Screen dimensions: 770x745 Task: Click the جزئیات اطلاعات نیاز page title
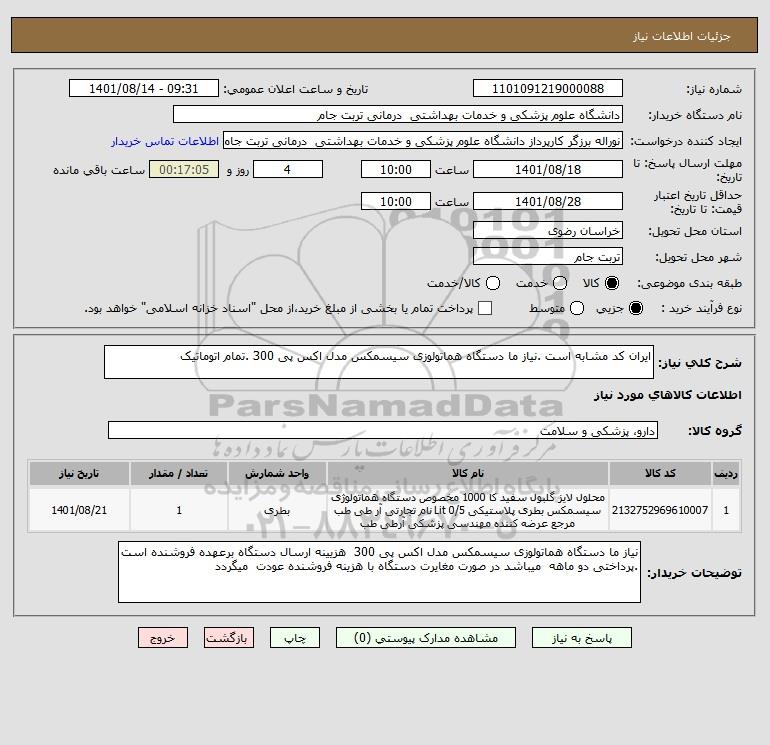(681, 36)
